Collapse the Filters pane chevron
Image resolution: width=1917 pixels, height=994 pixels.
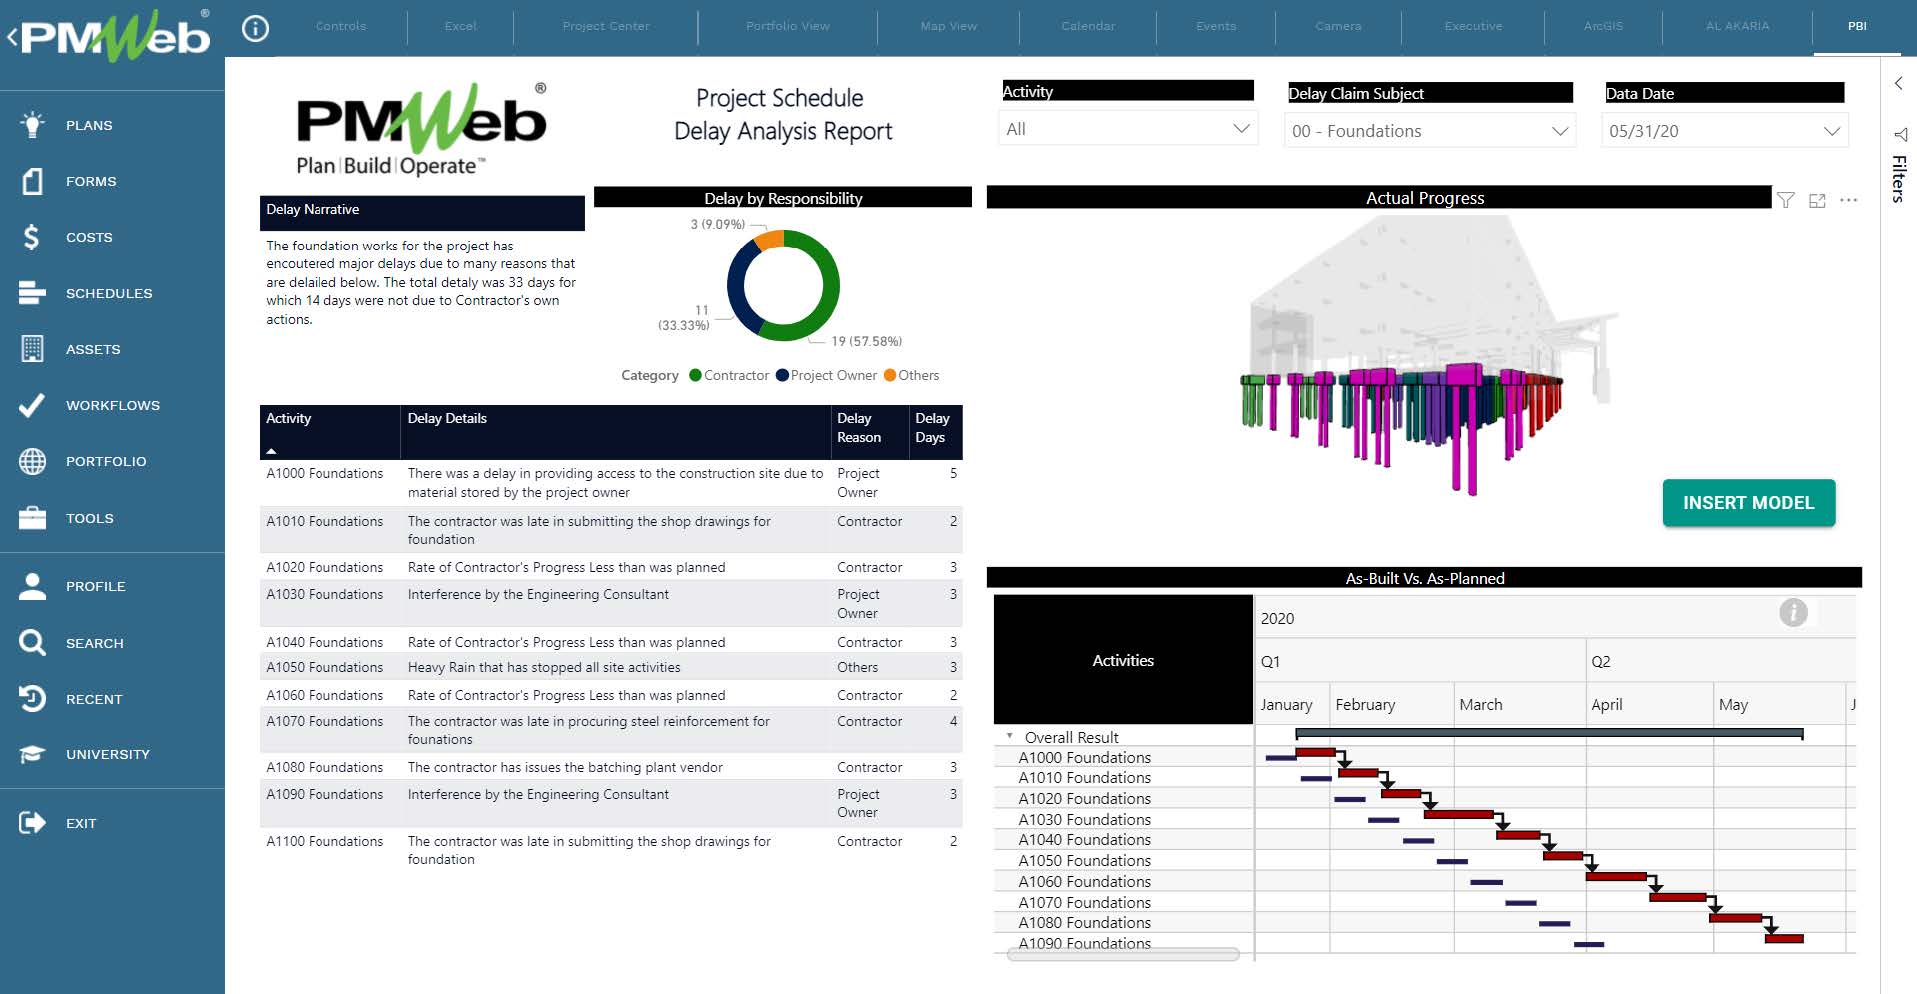[x=1898, y=84]
